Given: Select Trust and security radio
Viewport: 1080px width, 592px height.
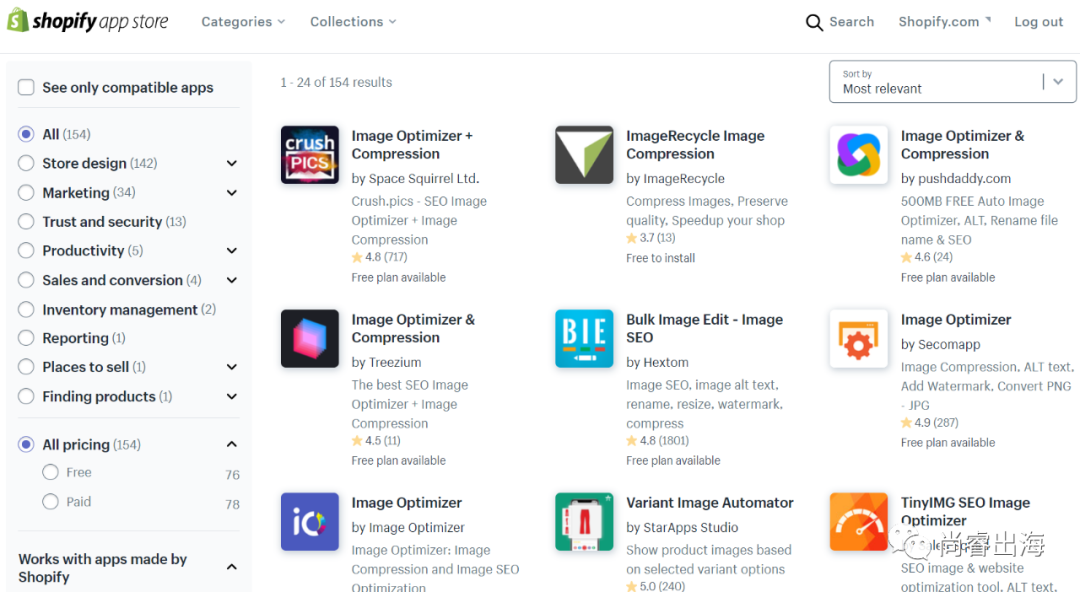Looking at the screenshot, I should [x=26, y=221].
